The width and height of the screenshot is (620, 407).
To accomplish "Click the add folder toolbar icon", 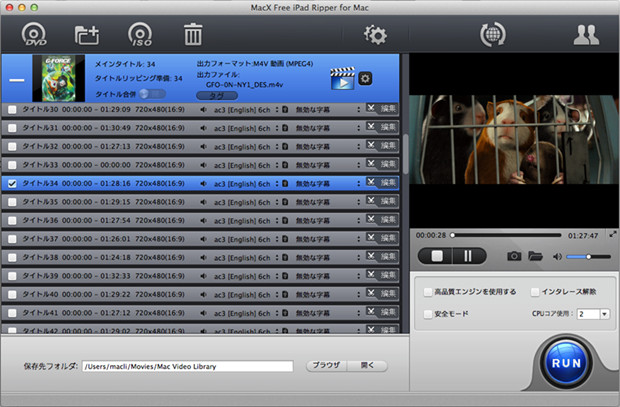I will pyautogui.click(x=88, y=36).
